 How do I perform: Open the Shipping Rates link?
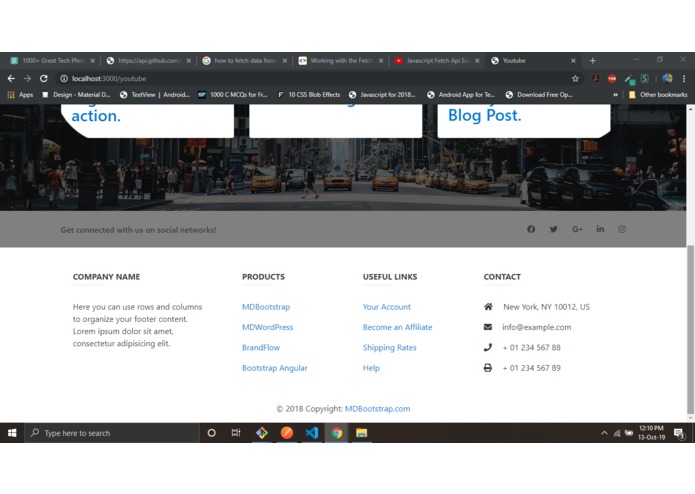tap(390, 347)
